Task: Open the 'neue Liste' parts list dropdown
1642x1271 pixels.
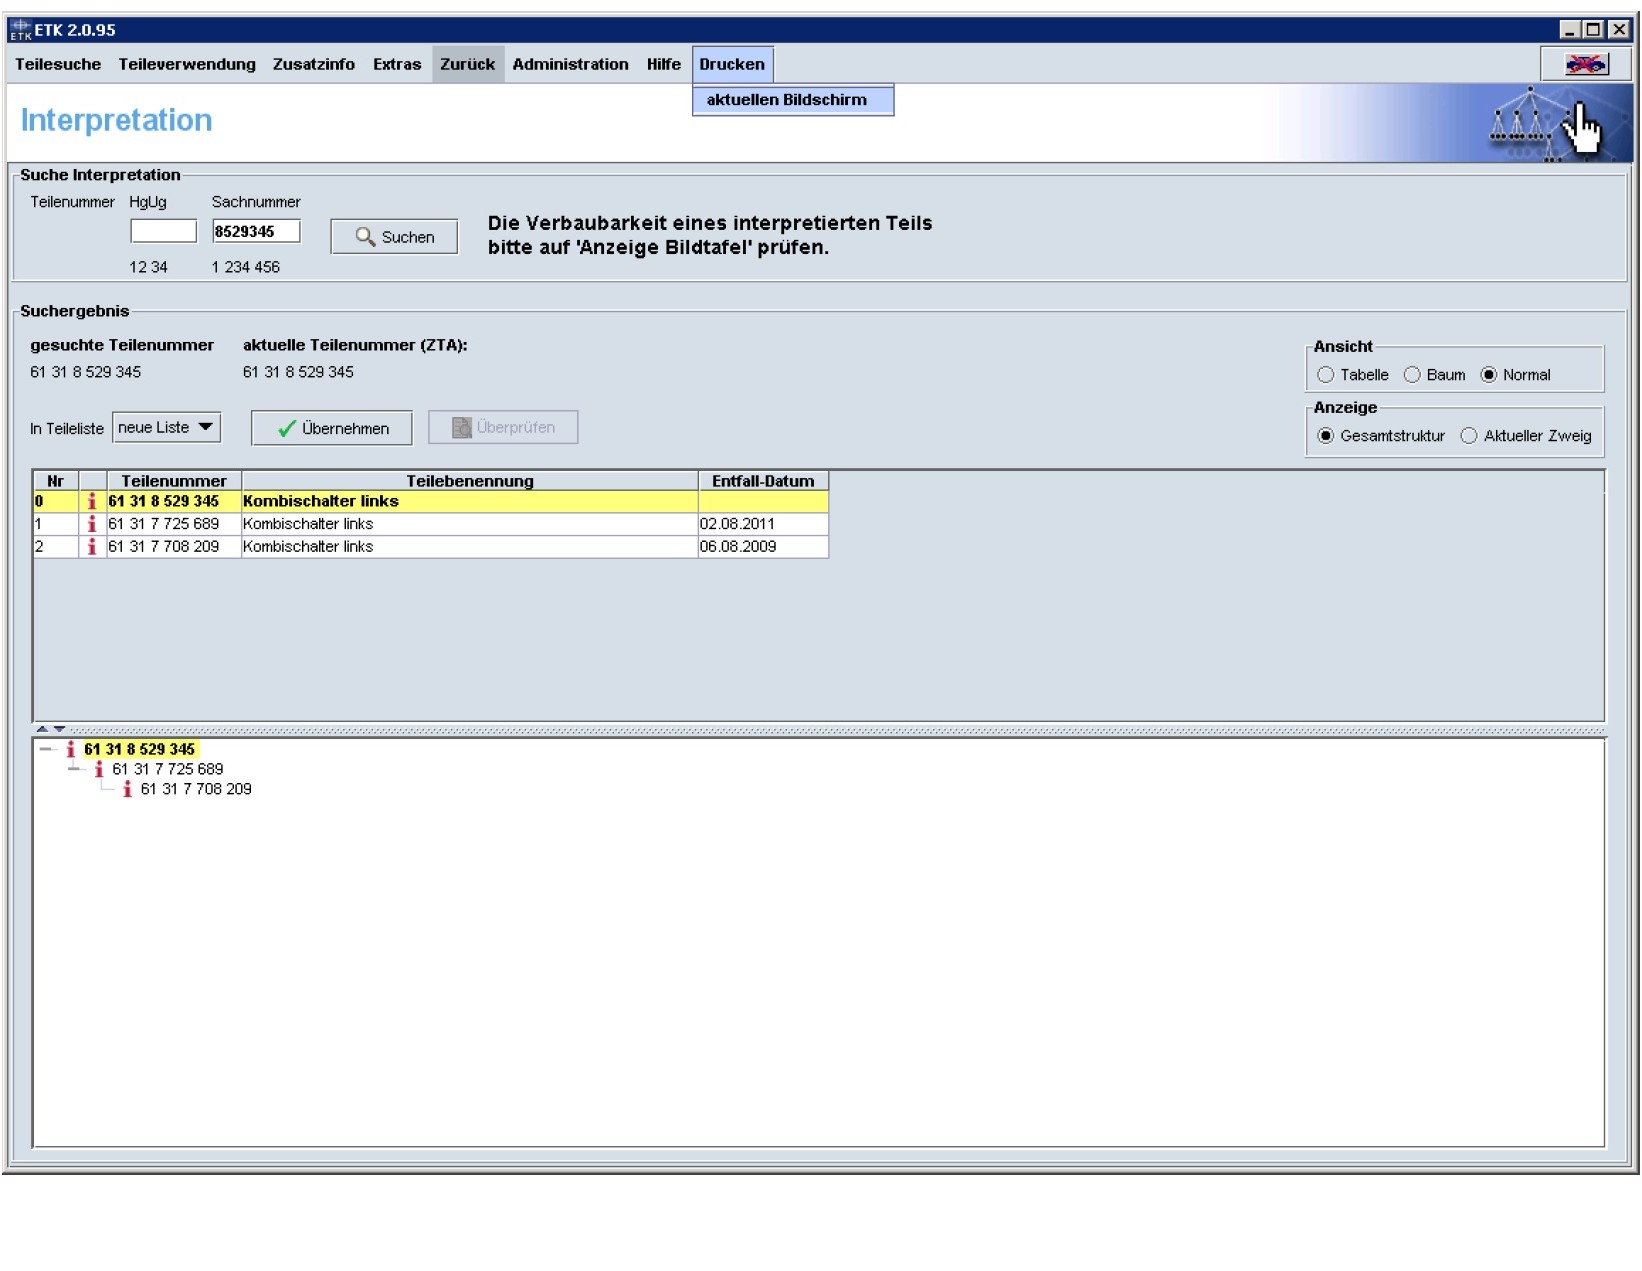Action: coord(166,427)
